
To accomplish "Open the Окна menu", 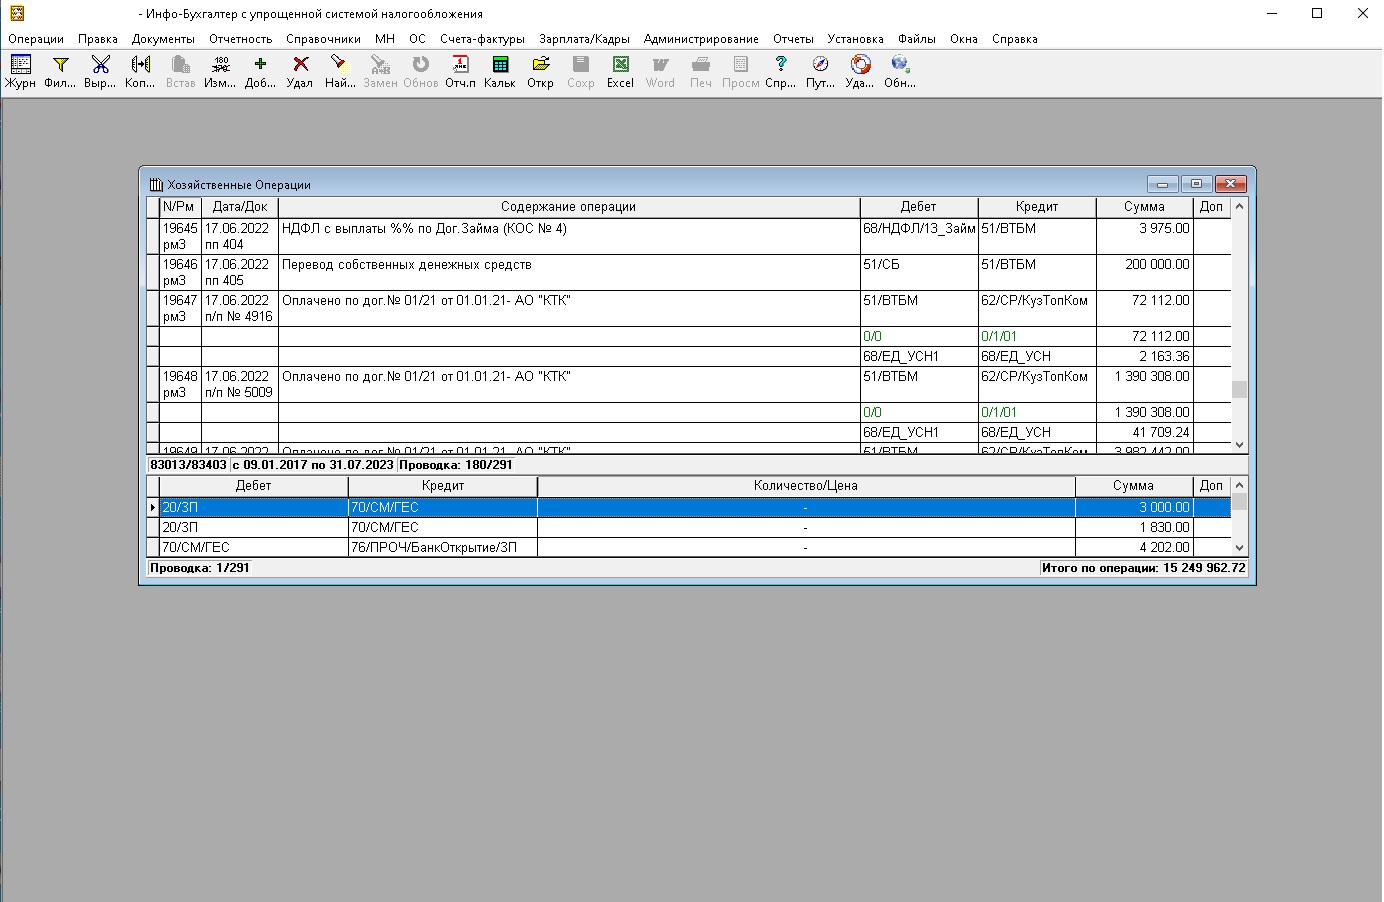I will pos(964,39).
